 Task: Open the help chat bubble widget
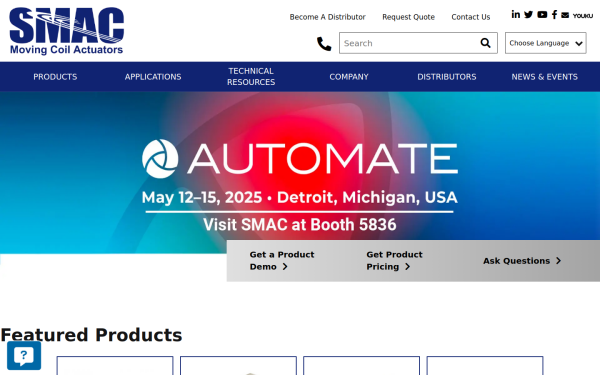pyautogui.click(x=24, y=355)
